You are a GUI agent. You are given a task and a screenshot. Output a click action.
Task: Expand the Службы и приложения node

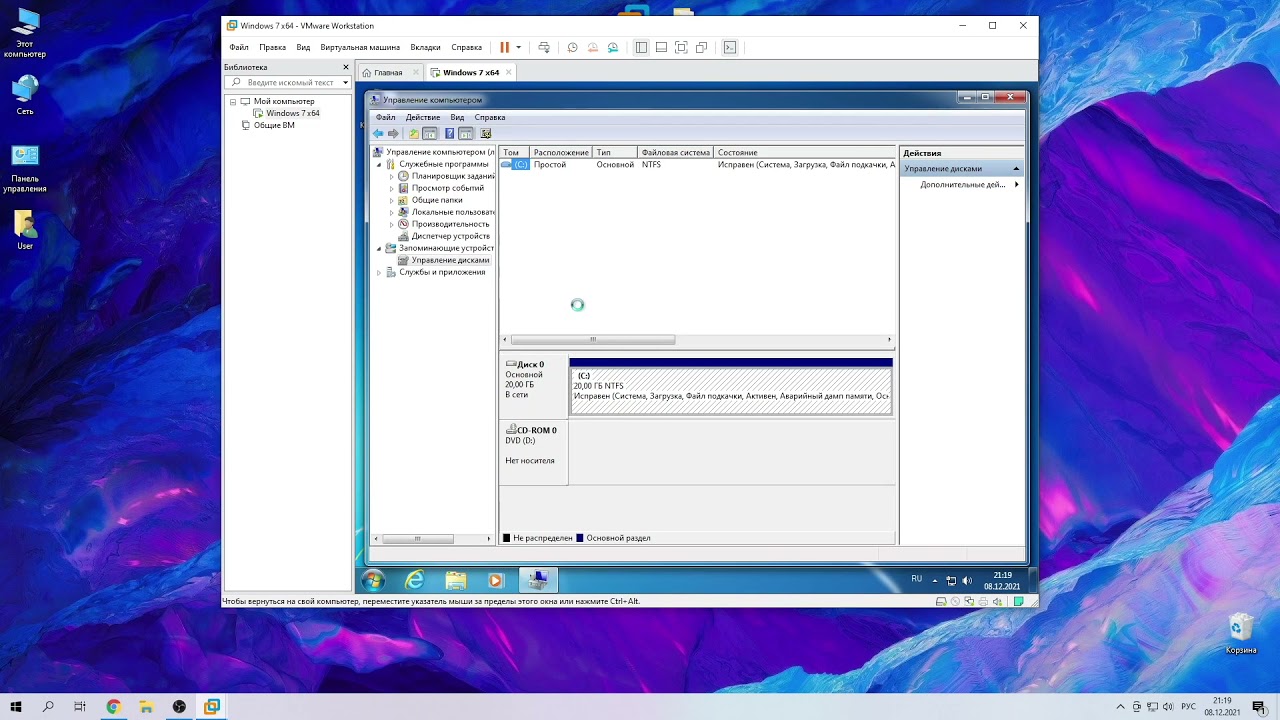pyautogui.click(x=379, y=272)
